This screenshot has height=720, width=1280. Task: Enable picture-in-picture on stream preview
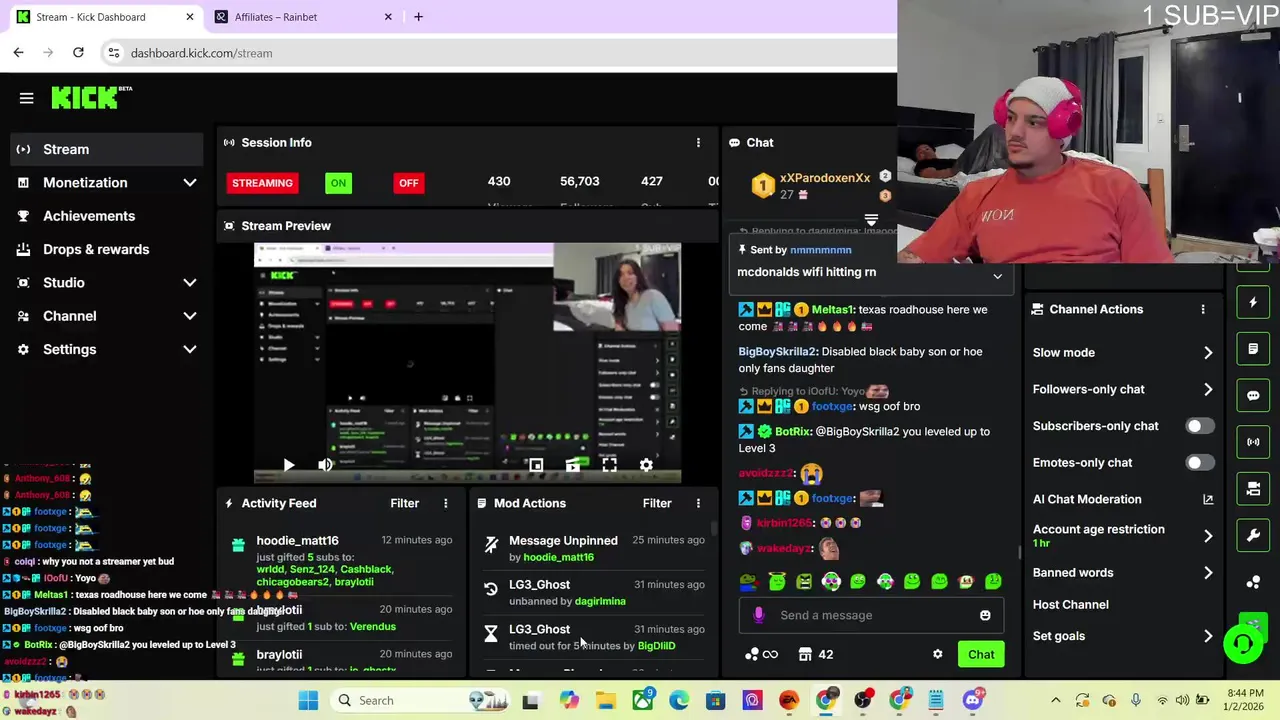point(536,465)
